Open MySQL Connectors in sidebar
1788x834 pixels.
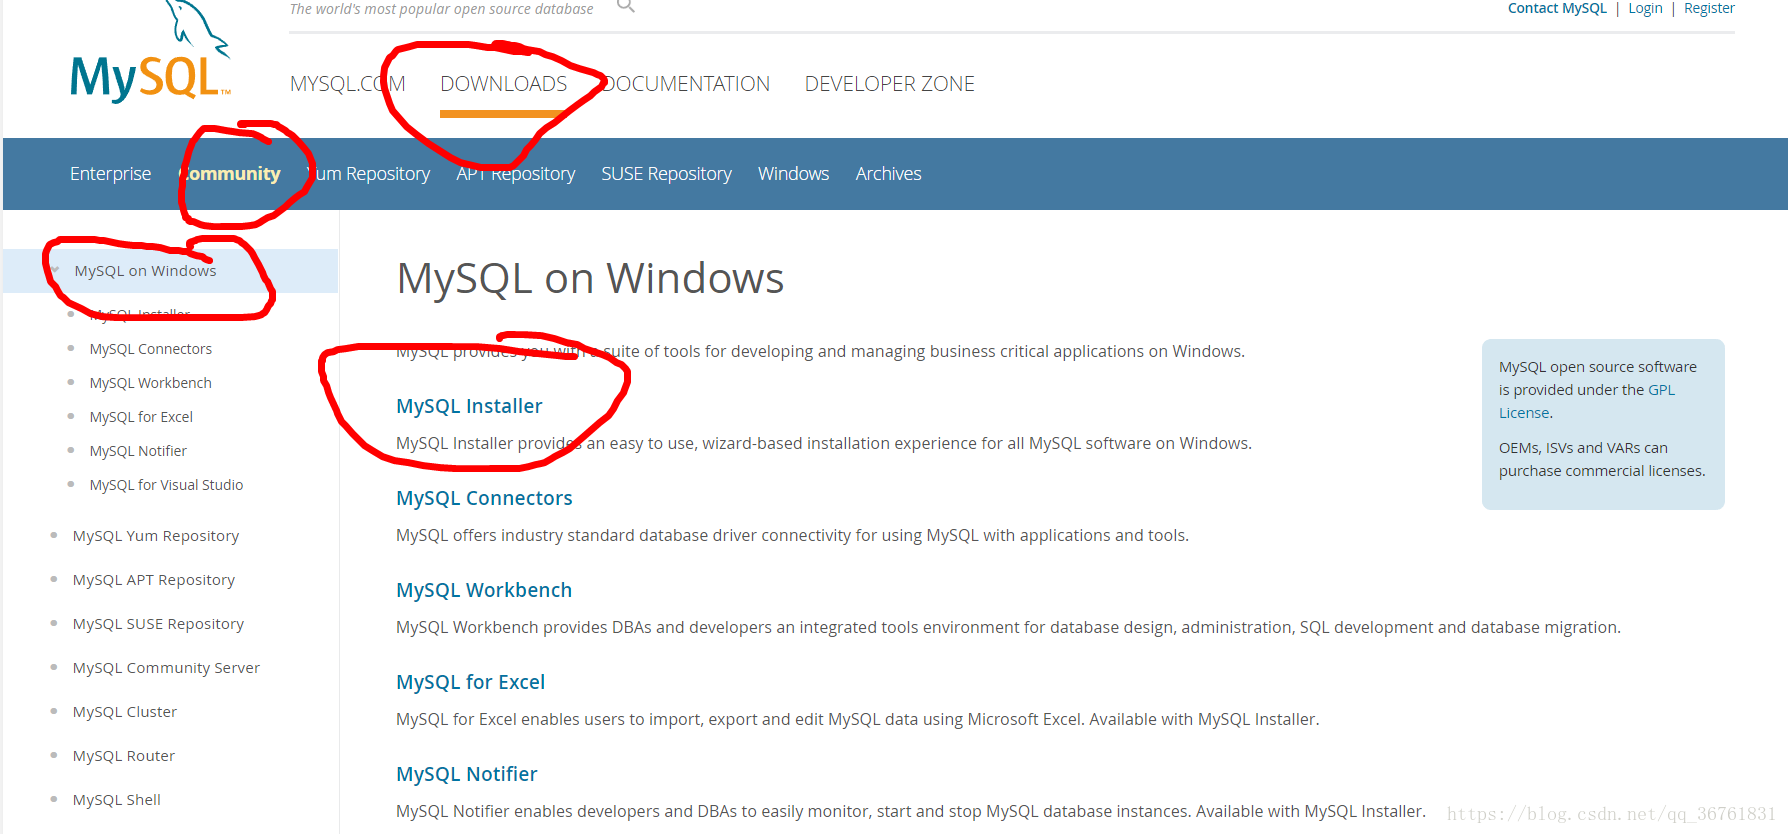(x=151, y=349)
